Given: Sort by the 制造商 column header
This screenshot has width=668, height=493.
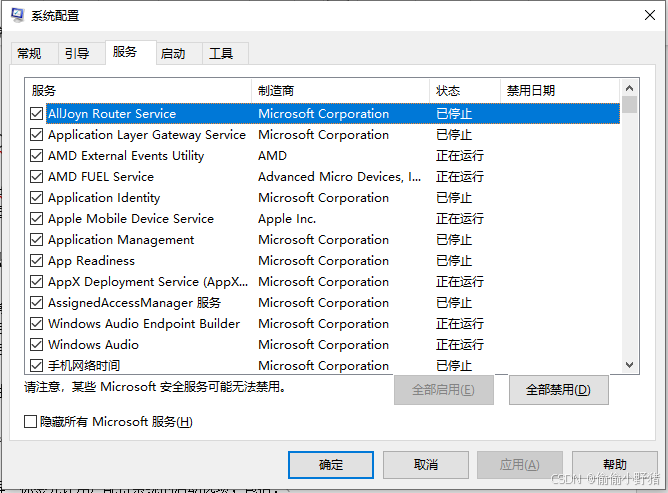Looking at the screenshot, I should tap(340, 90).
